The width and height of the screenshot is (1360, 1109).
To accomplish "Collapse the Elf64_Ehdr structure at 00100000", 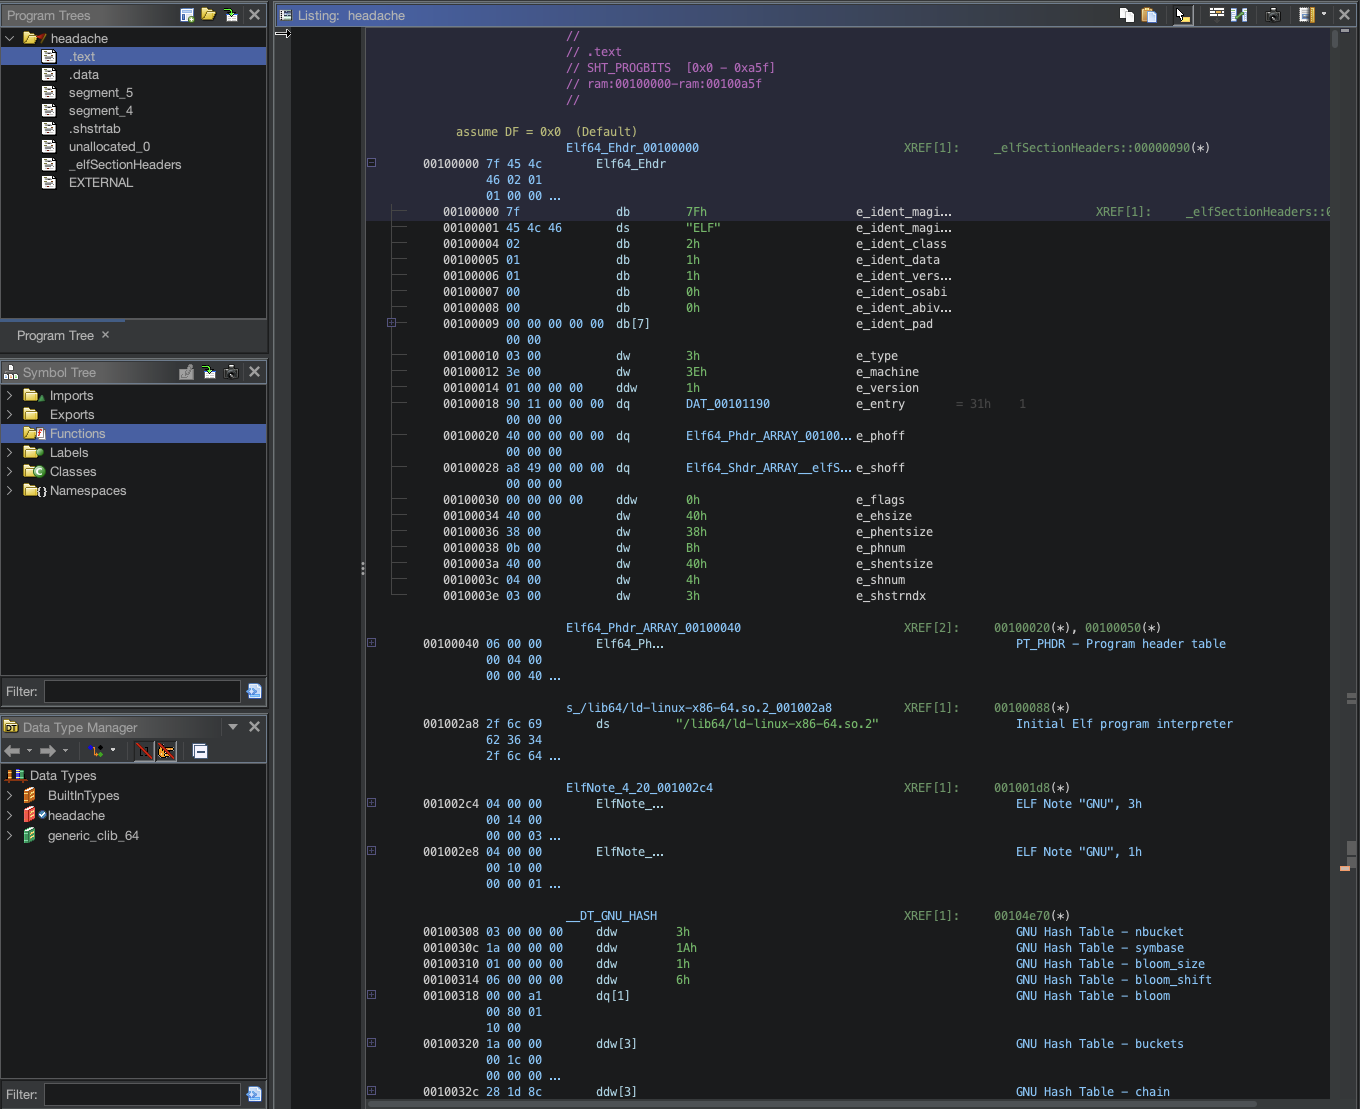I will click(371, 162).
